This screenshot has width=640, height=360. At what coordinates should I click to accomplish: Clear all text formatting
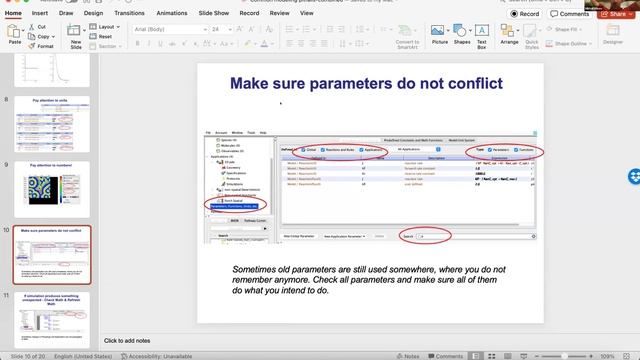(x=269, y=29)
